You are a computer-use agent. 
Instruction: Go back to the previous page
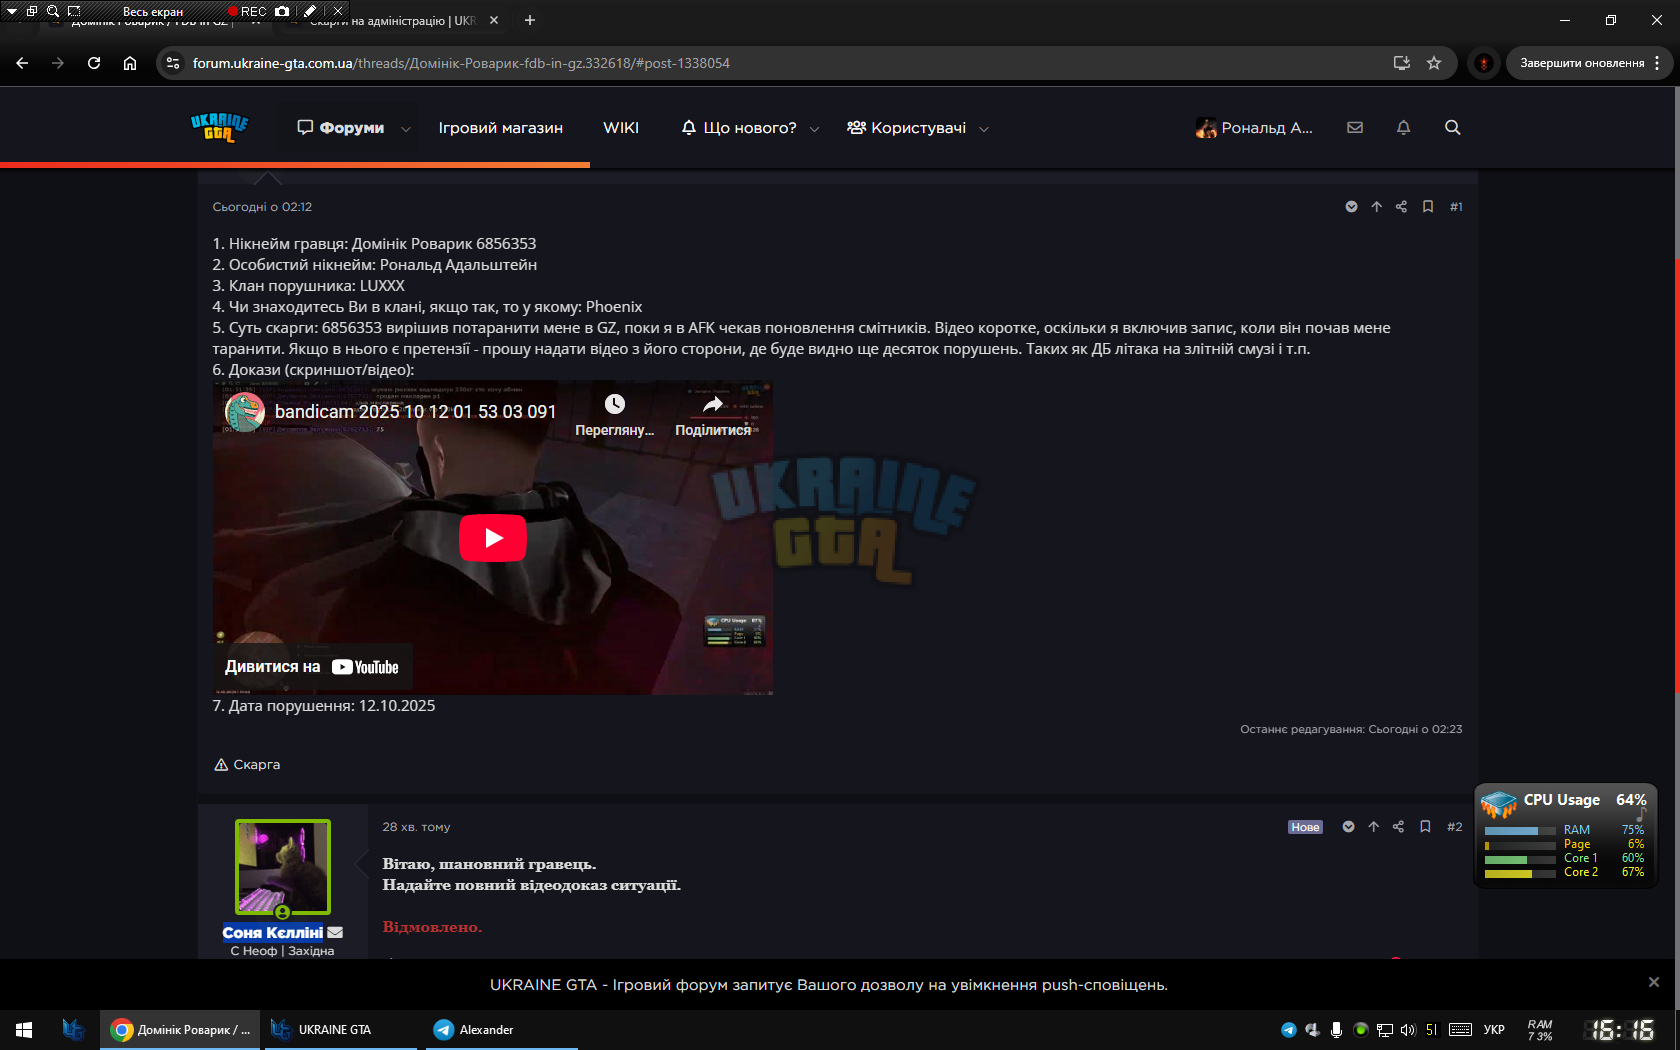[x=22, y=63]
